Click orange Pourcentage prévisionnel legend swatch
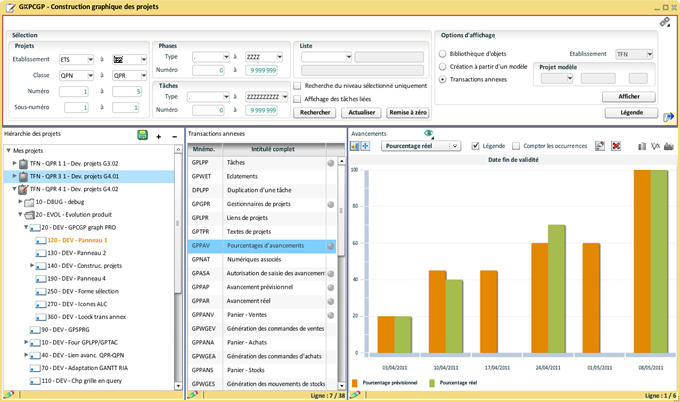The image size is (680, 402). point(355,383)
